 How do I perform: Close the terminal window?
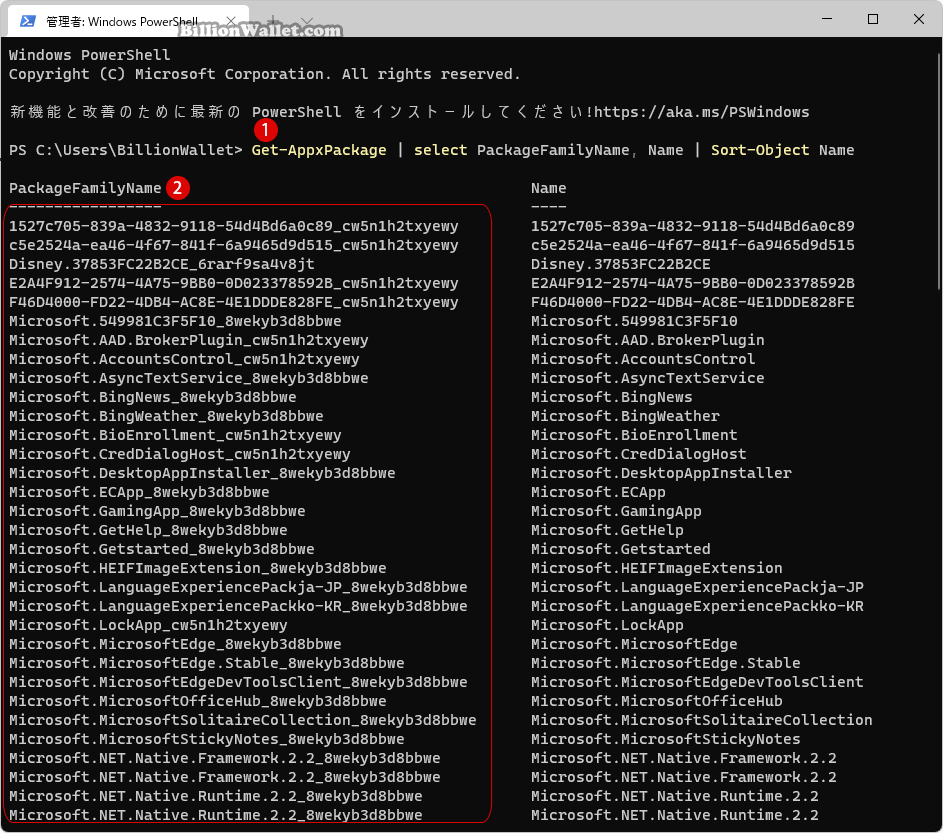[x=918, y=19]
